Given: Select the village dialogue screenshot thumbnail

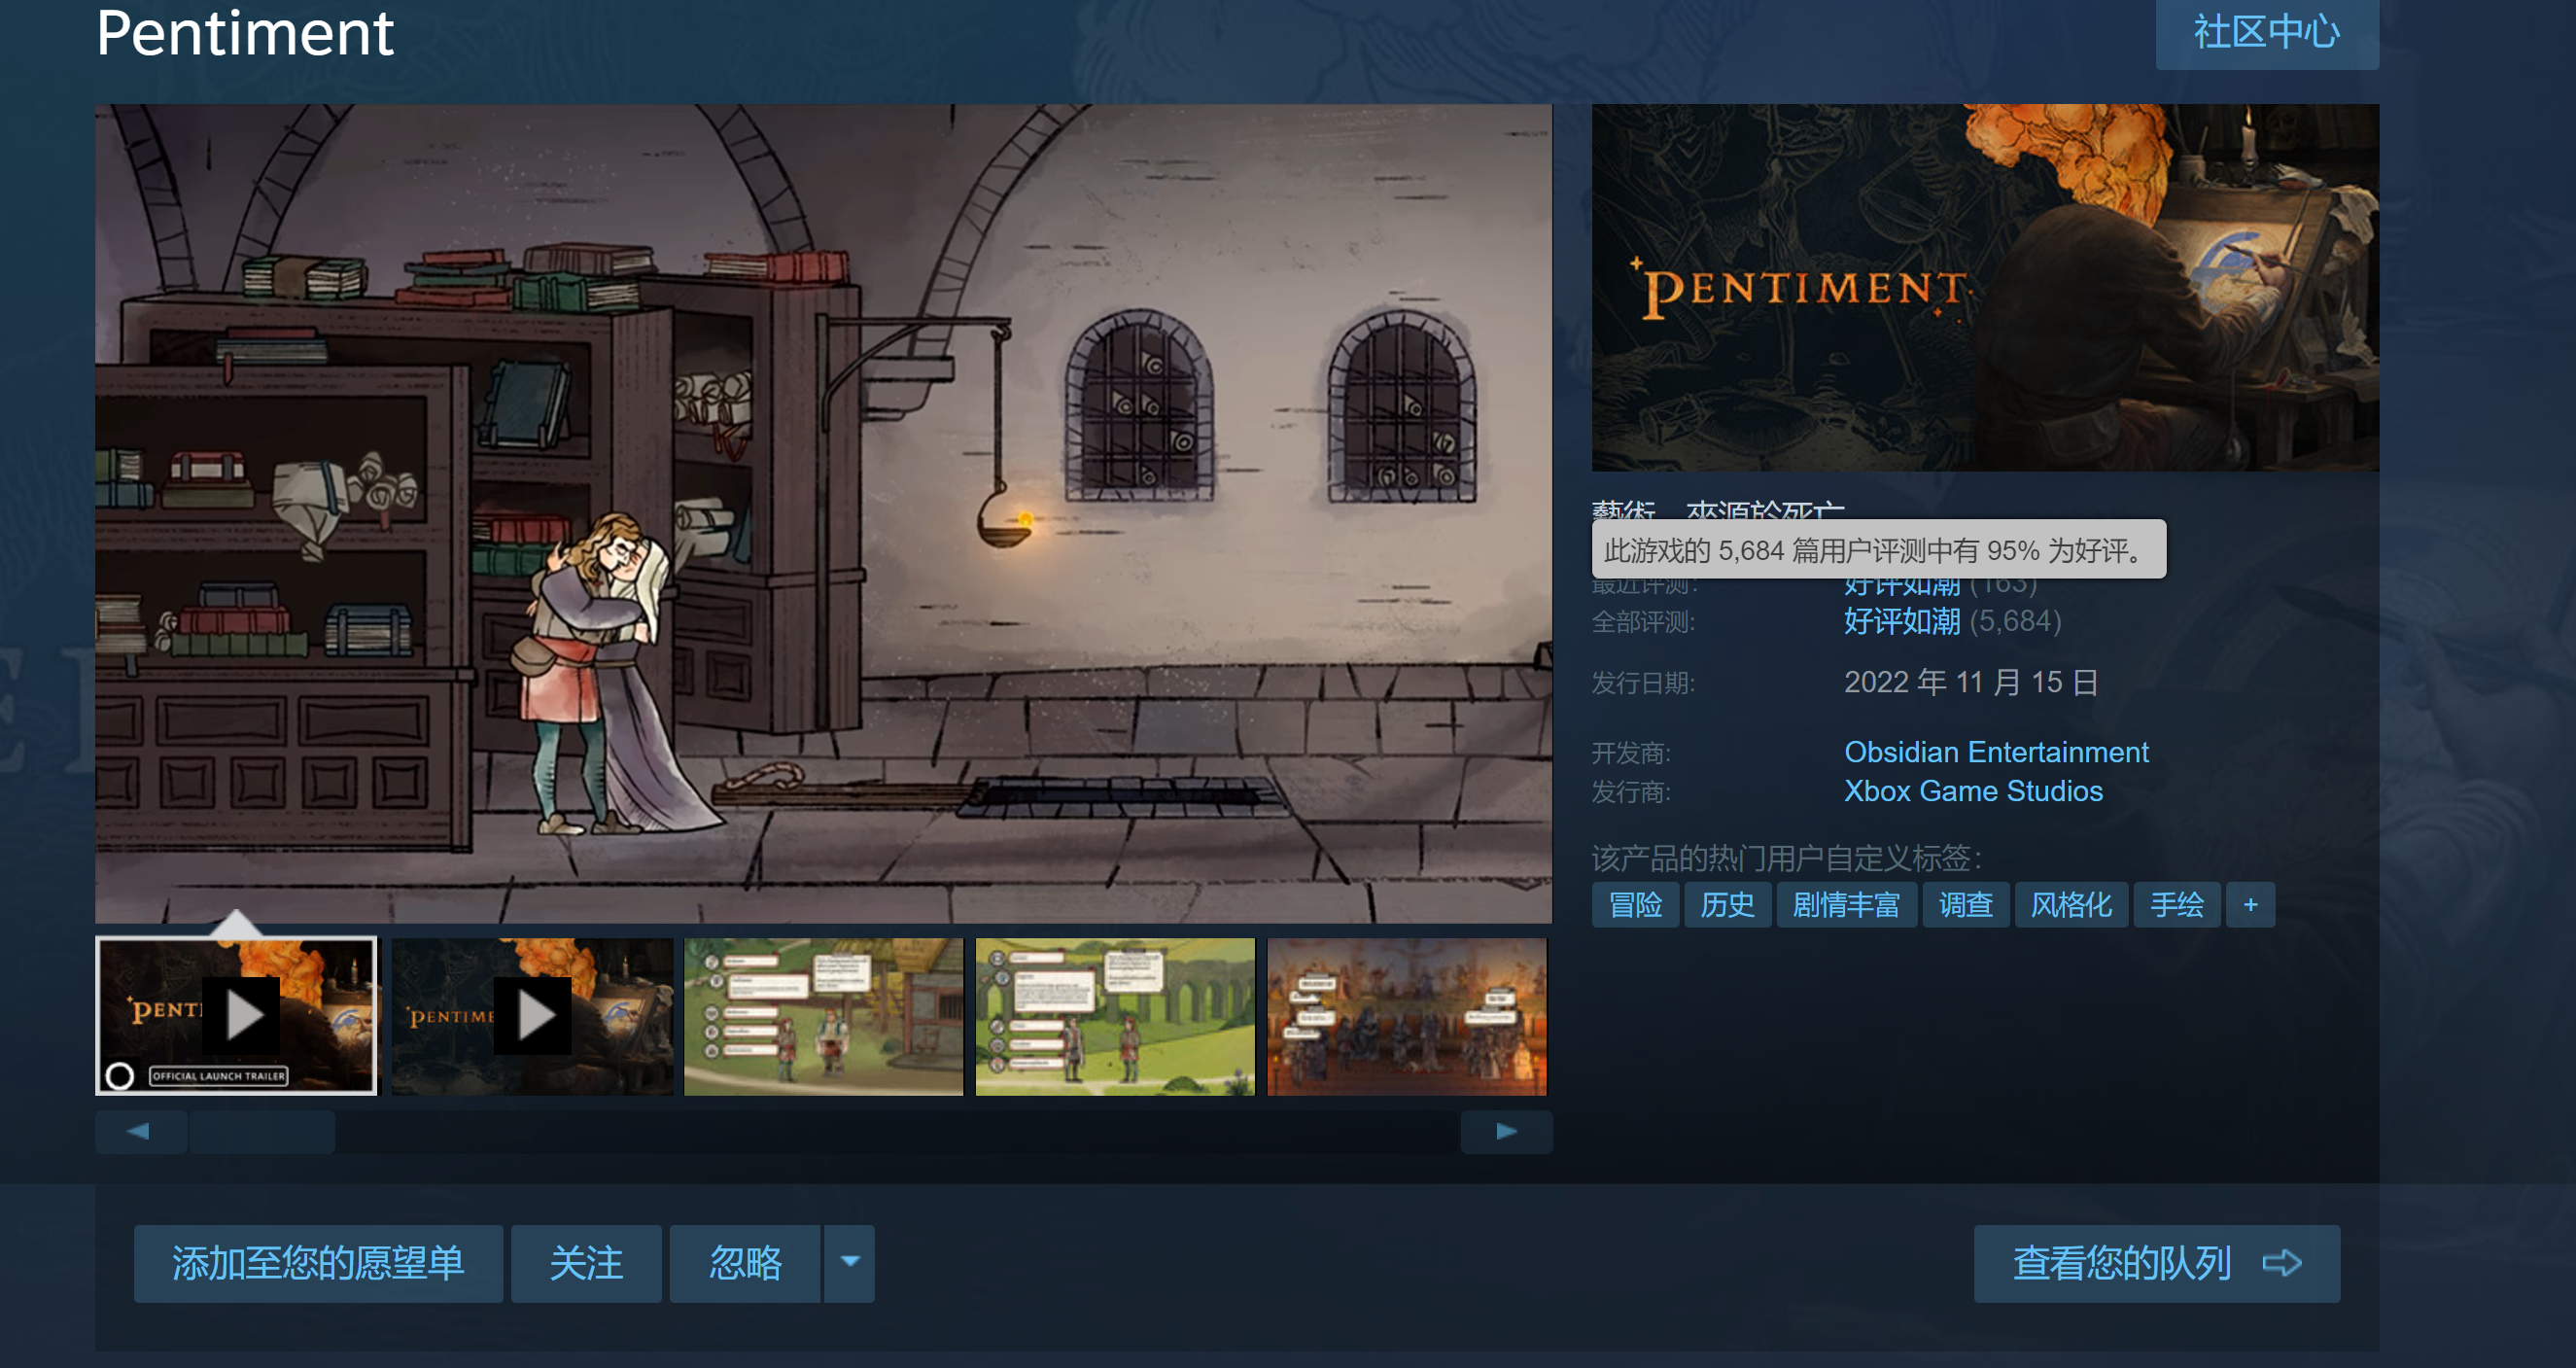Looking at the screenshot, I should coord(823,1016).
